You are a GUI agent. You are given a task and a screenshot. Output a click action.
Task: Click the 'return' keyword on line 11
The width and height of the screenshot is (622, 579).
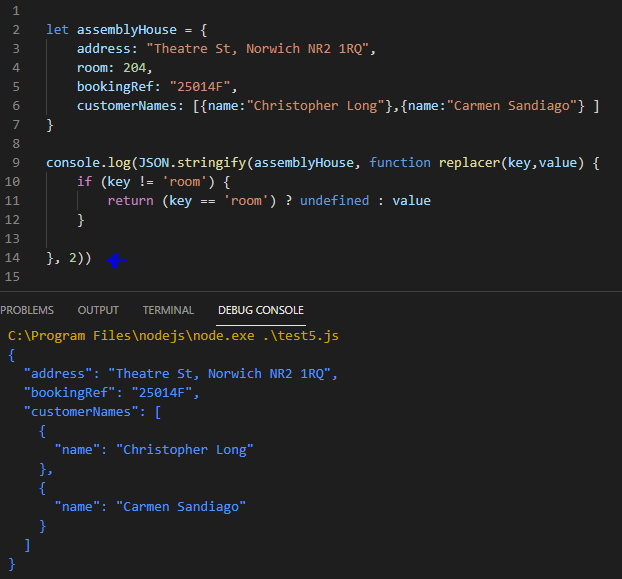pos(131,201)
